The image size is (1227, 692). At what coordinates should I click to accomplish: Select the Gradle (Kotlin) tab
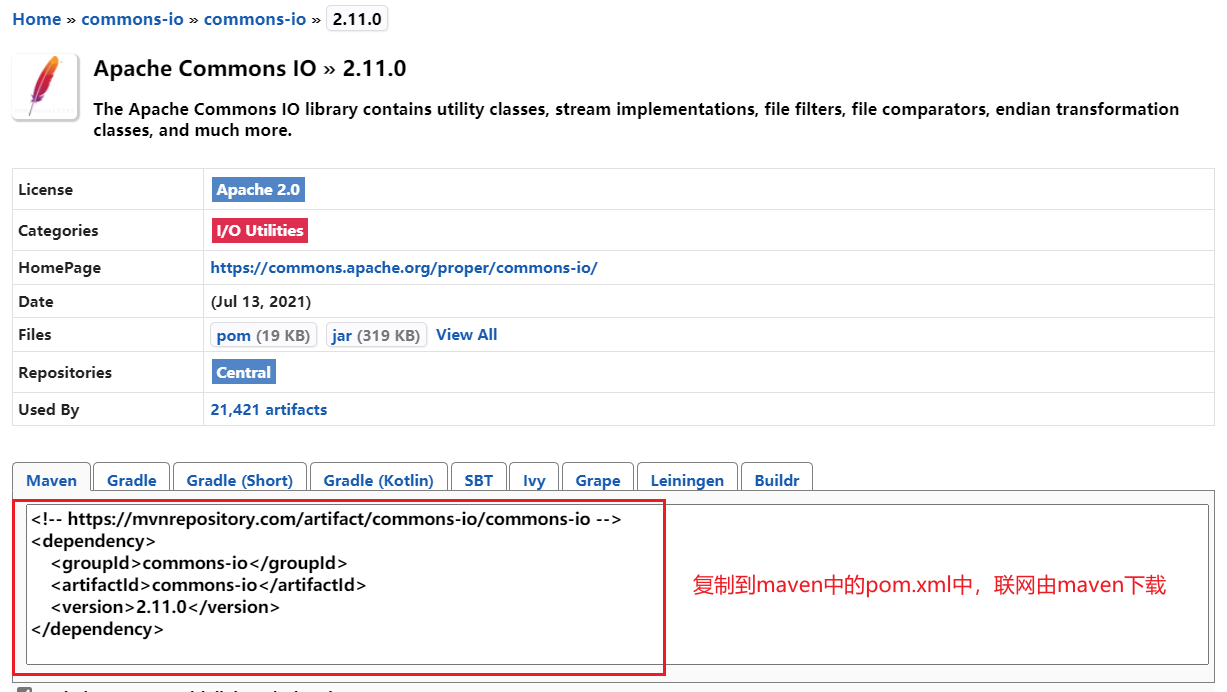coord(378,480)
